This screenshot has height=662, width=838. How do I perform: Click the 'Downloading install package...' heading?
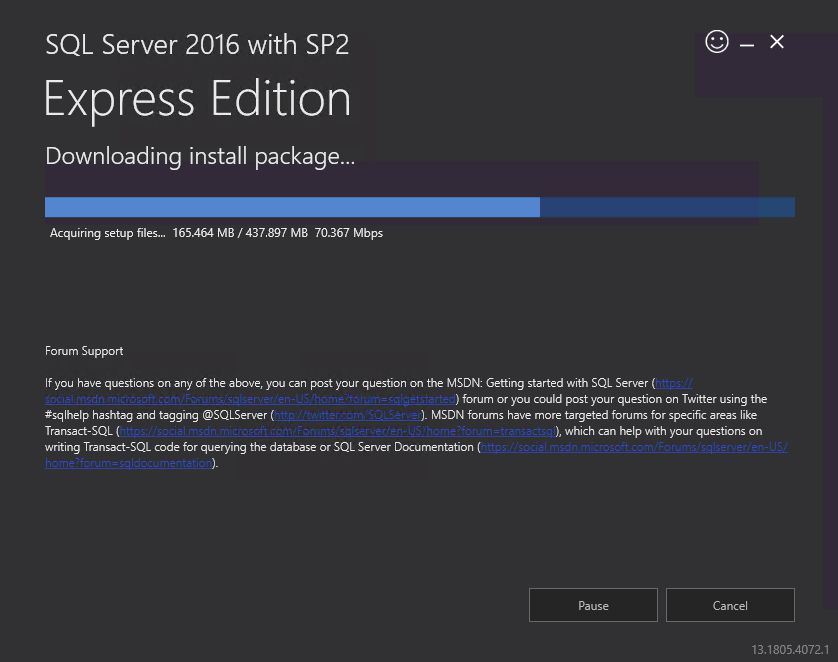(200, 157)
